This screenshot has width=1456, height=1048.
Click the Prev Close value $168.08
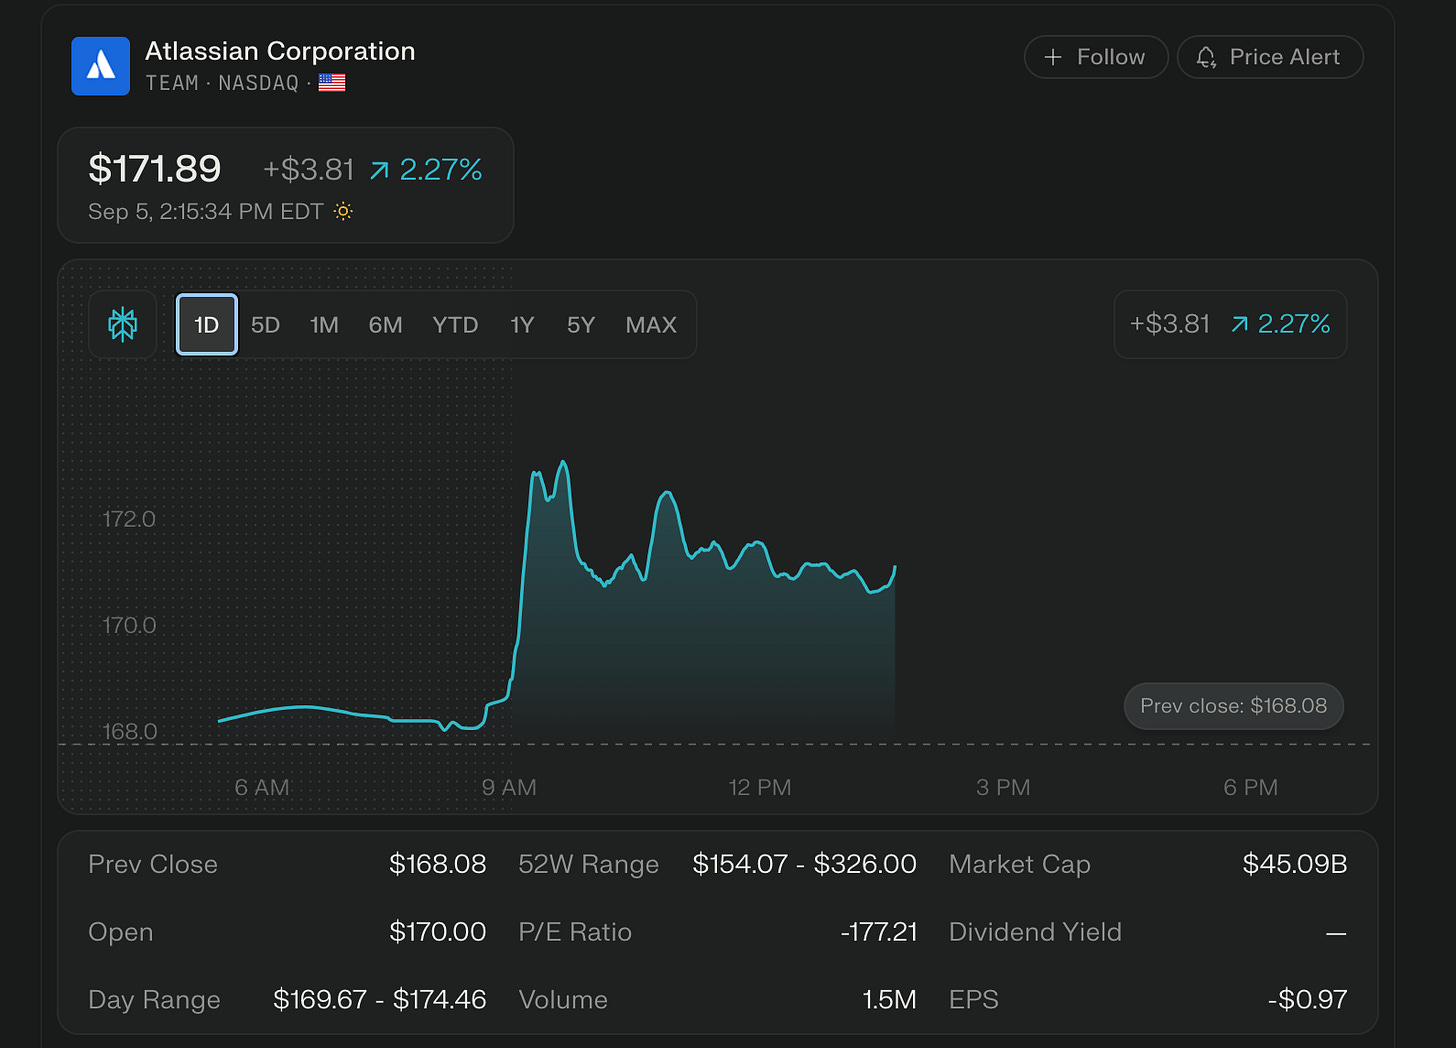(438, 864)
